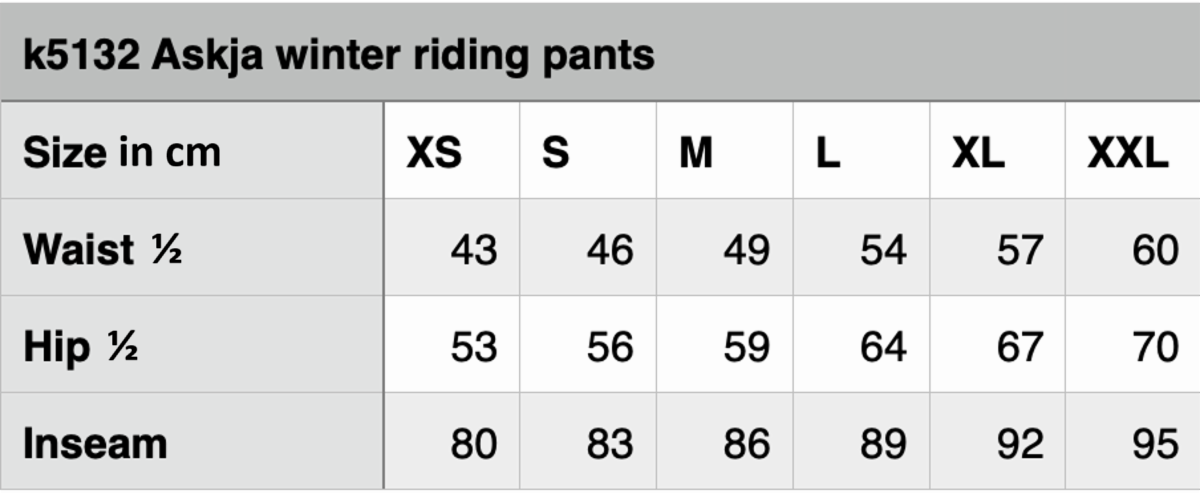
Task: Click the table title 'k5132 Askja winter riding pants'
Action: tap(338, 54)
